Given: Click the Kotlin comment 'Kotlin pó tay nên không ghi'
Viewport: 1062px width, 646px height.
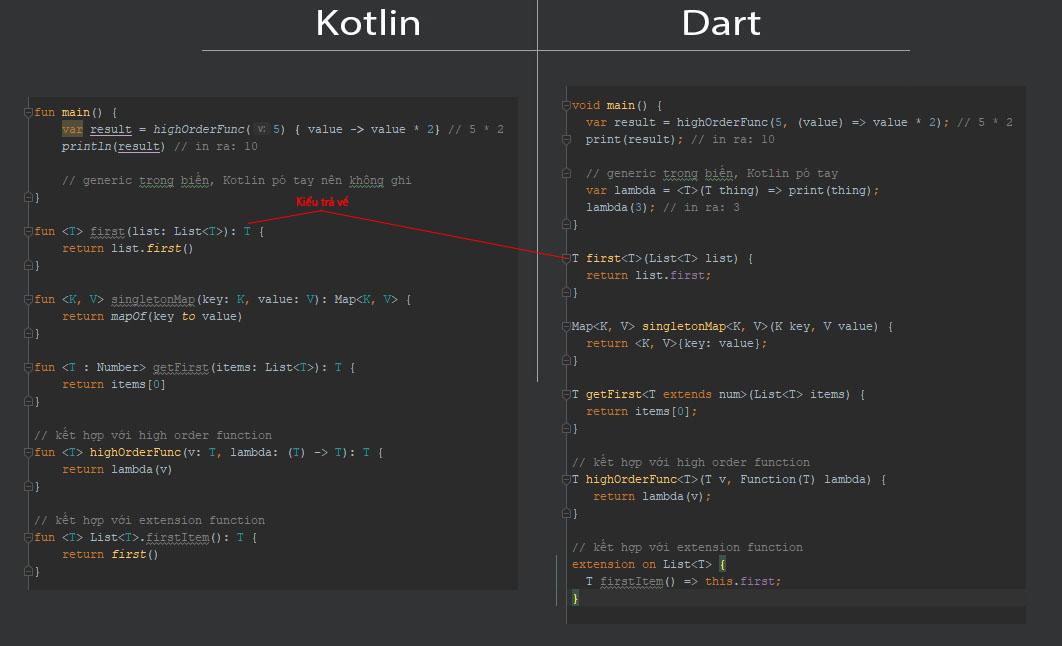Looking at the screenshot, I should tap(317, 180).
